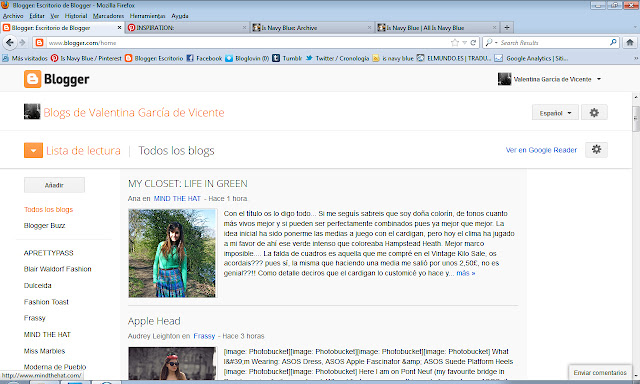
Task: Open the Apple Head post title
Action: tap(154, 321)
